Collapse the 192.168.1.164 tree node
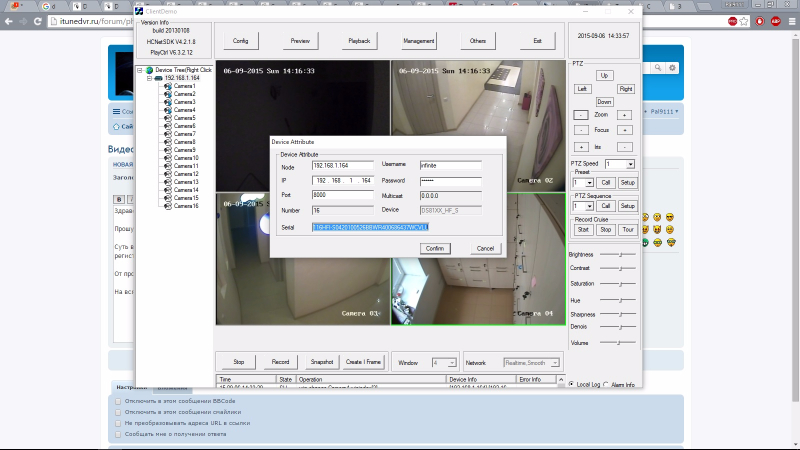The width and height of the screenshot is (800, 450). (x=149, y=79)
